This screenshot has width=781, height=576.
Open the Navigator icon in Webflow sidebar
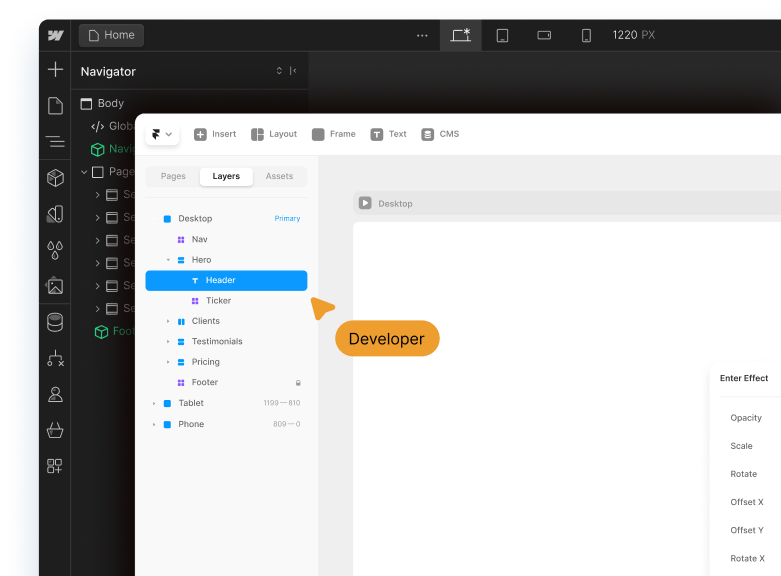tap(55, 142)
